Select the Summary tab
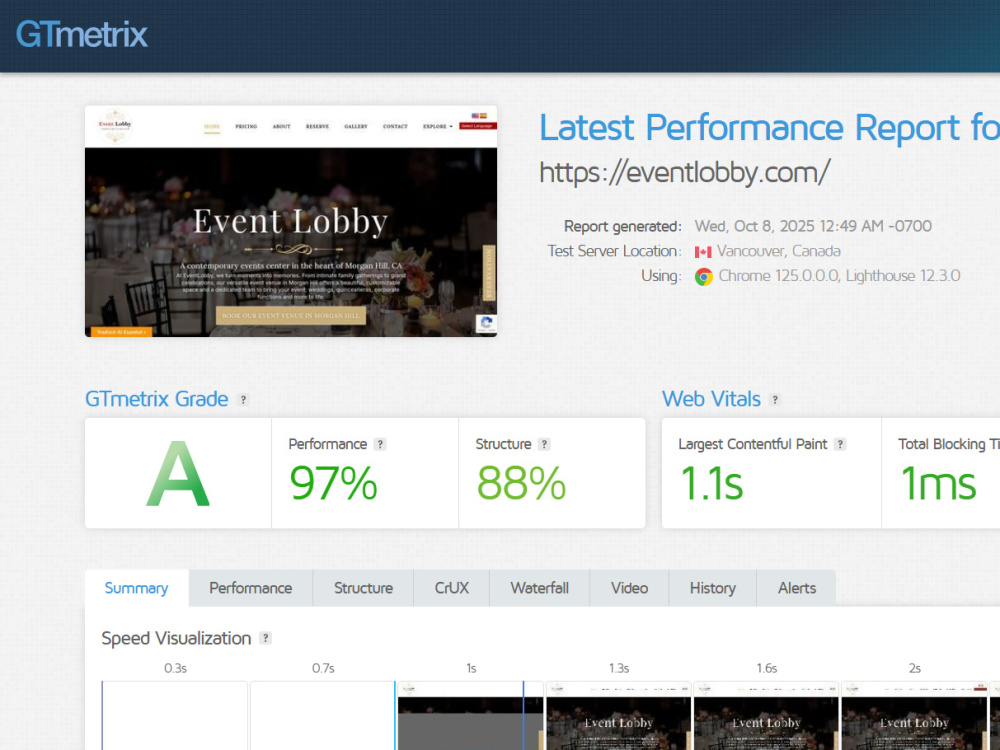This screenshot has width=1000, height=750. click(x=136, y=588)
